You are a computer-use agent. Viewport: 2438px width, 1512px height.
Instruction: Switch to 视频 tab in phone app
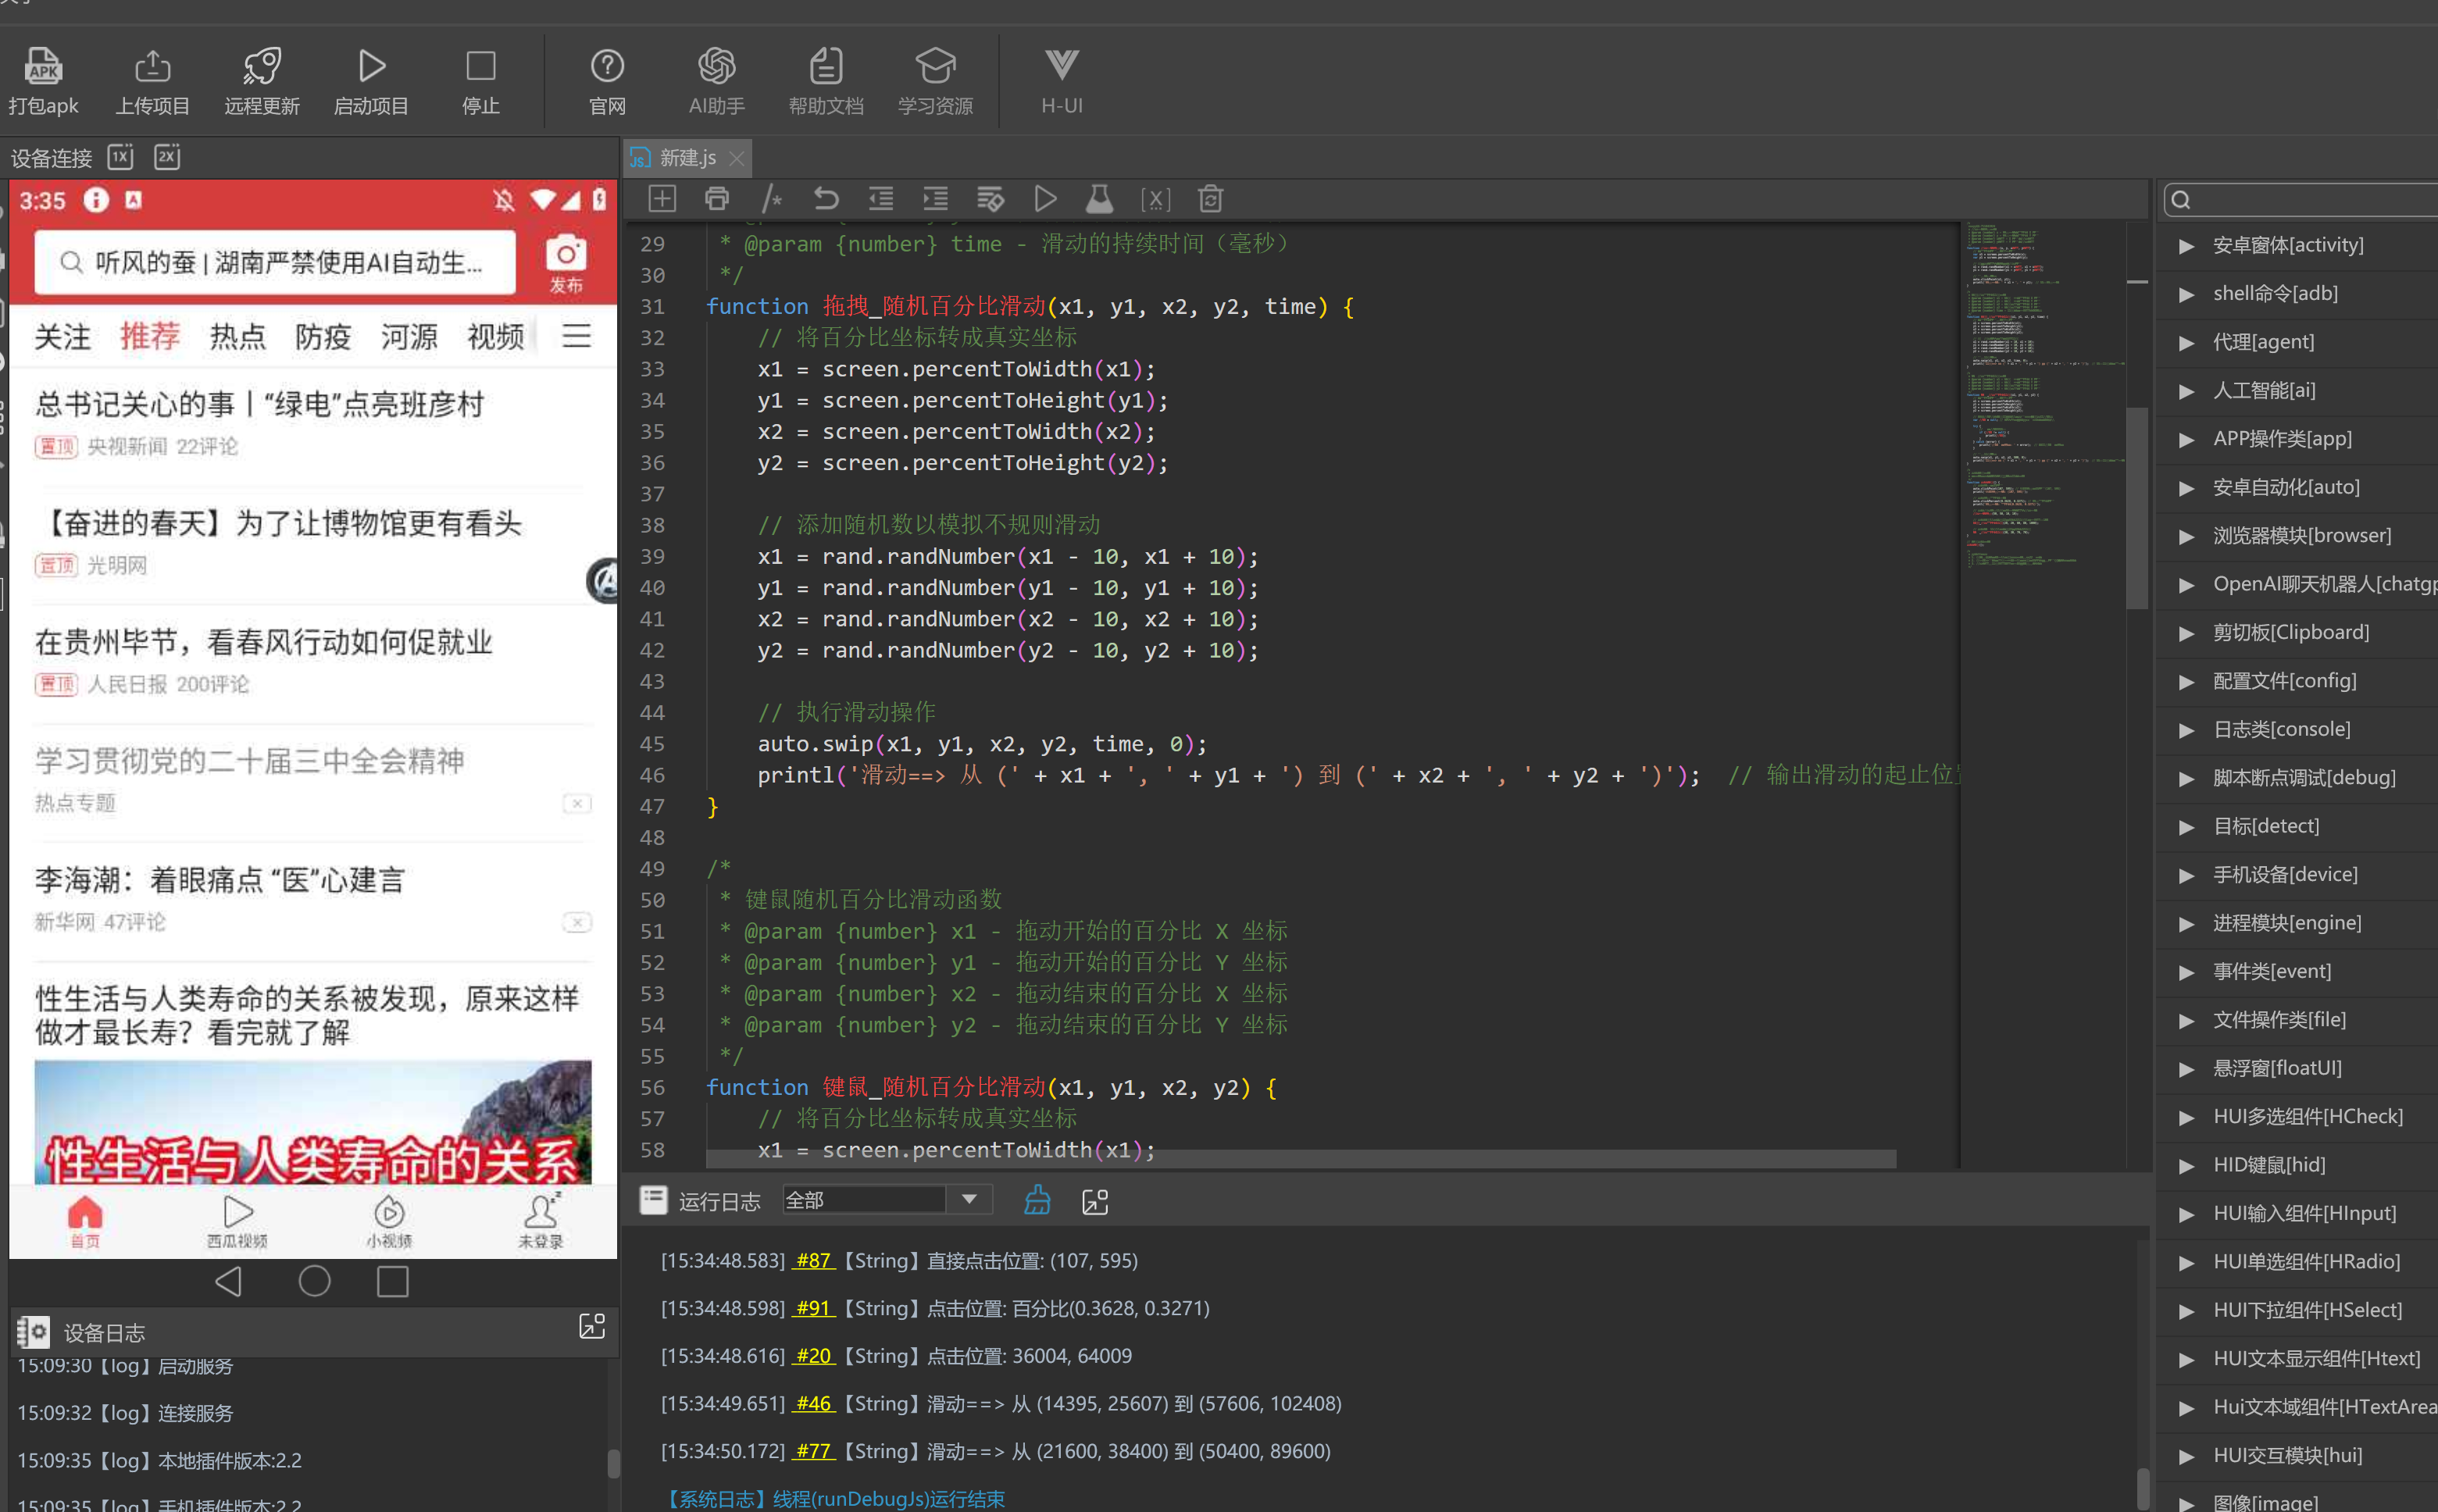point(495,337)
